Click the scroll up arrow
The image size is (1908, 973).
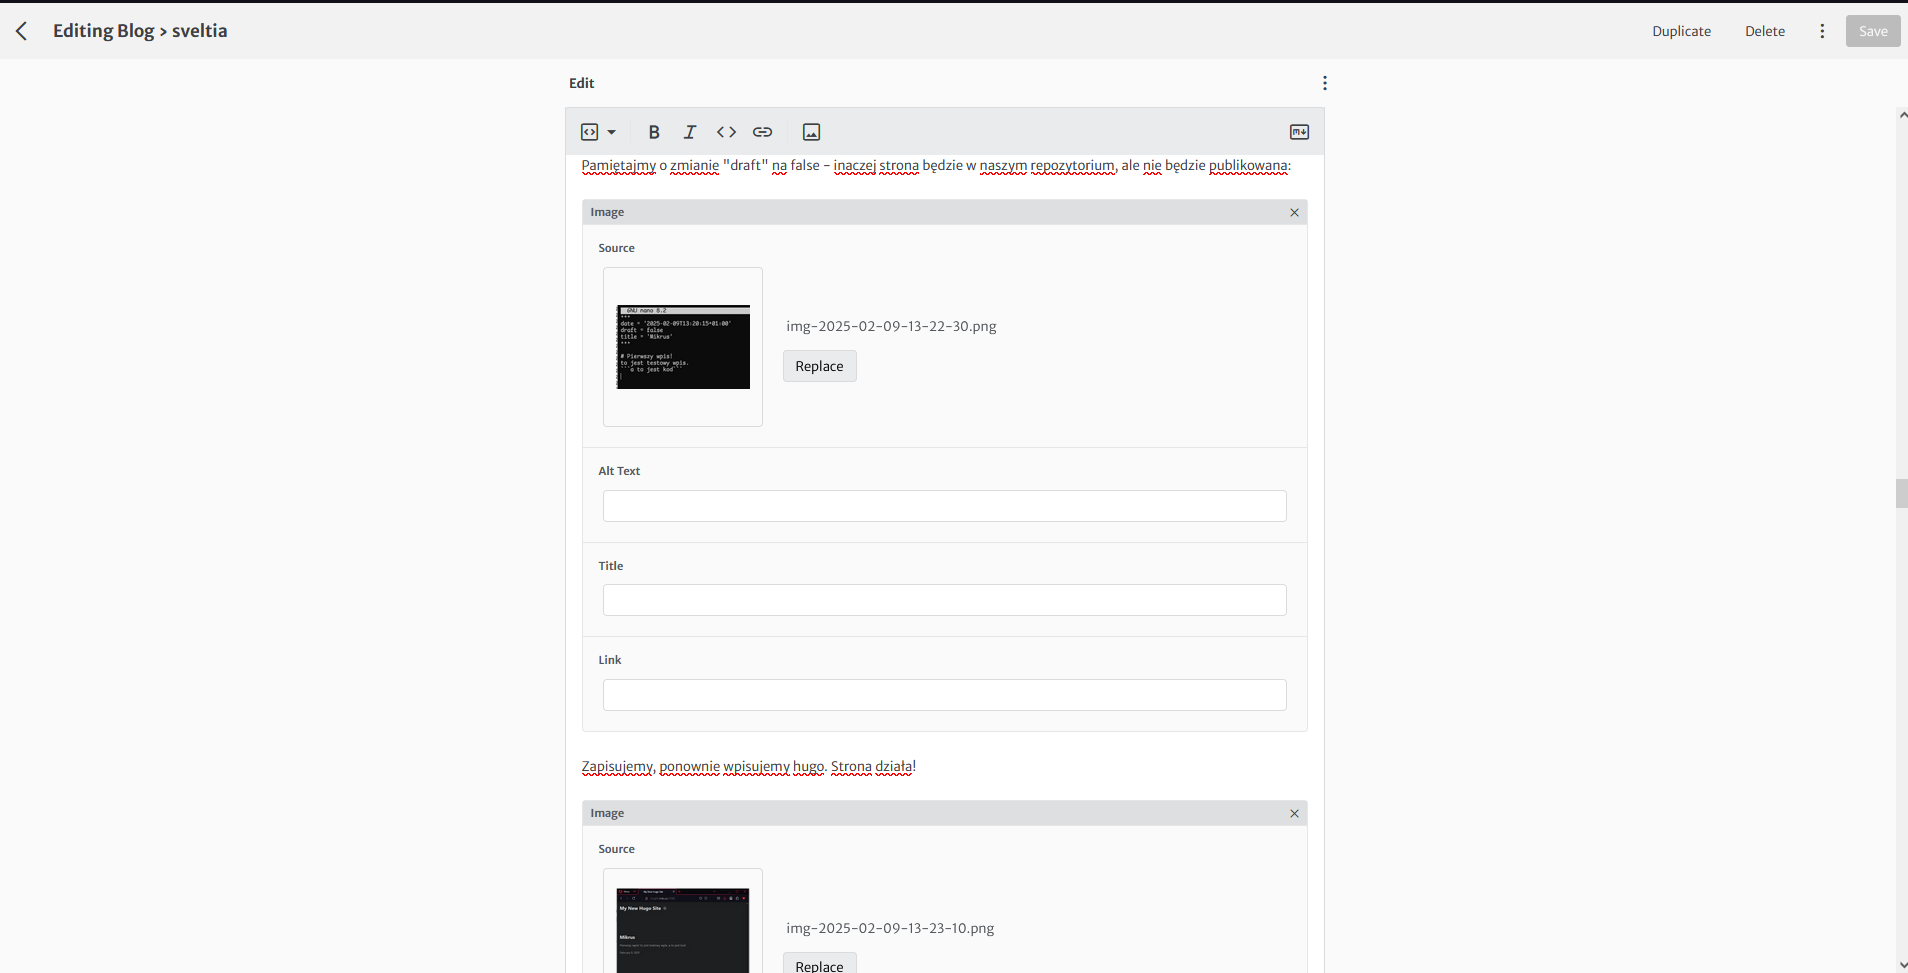[1902, 115]
